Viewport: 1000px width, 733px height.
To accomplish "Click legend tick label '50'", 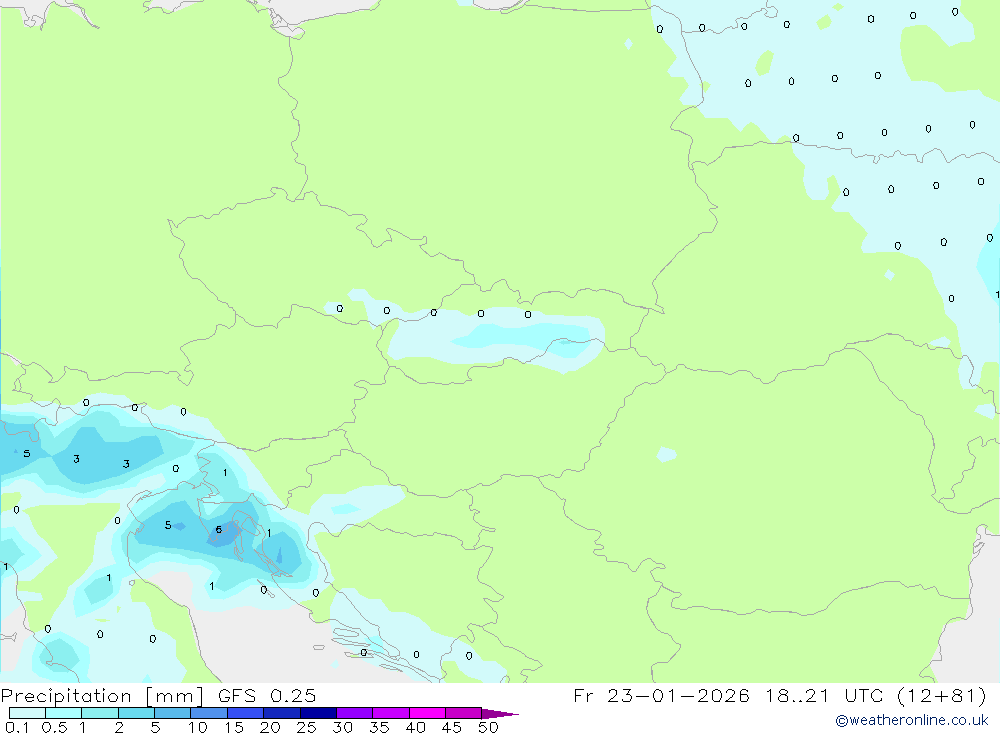I will point(488,727).
